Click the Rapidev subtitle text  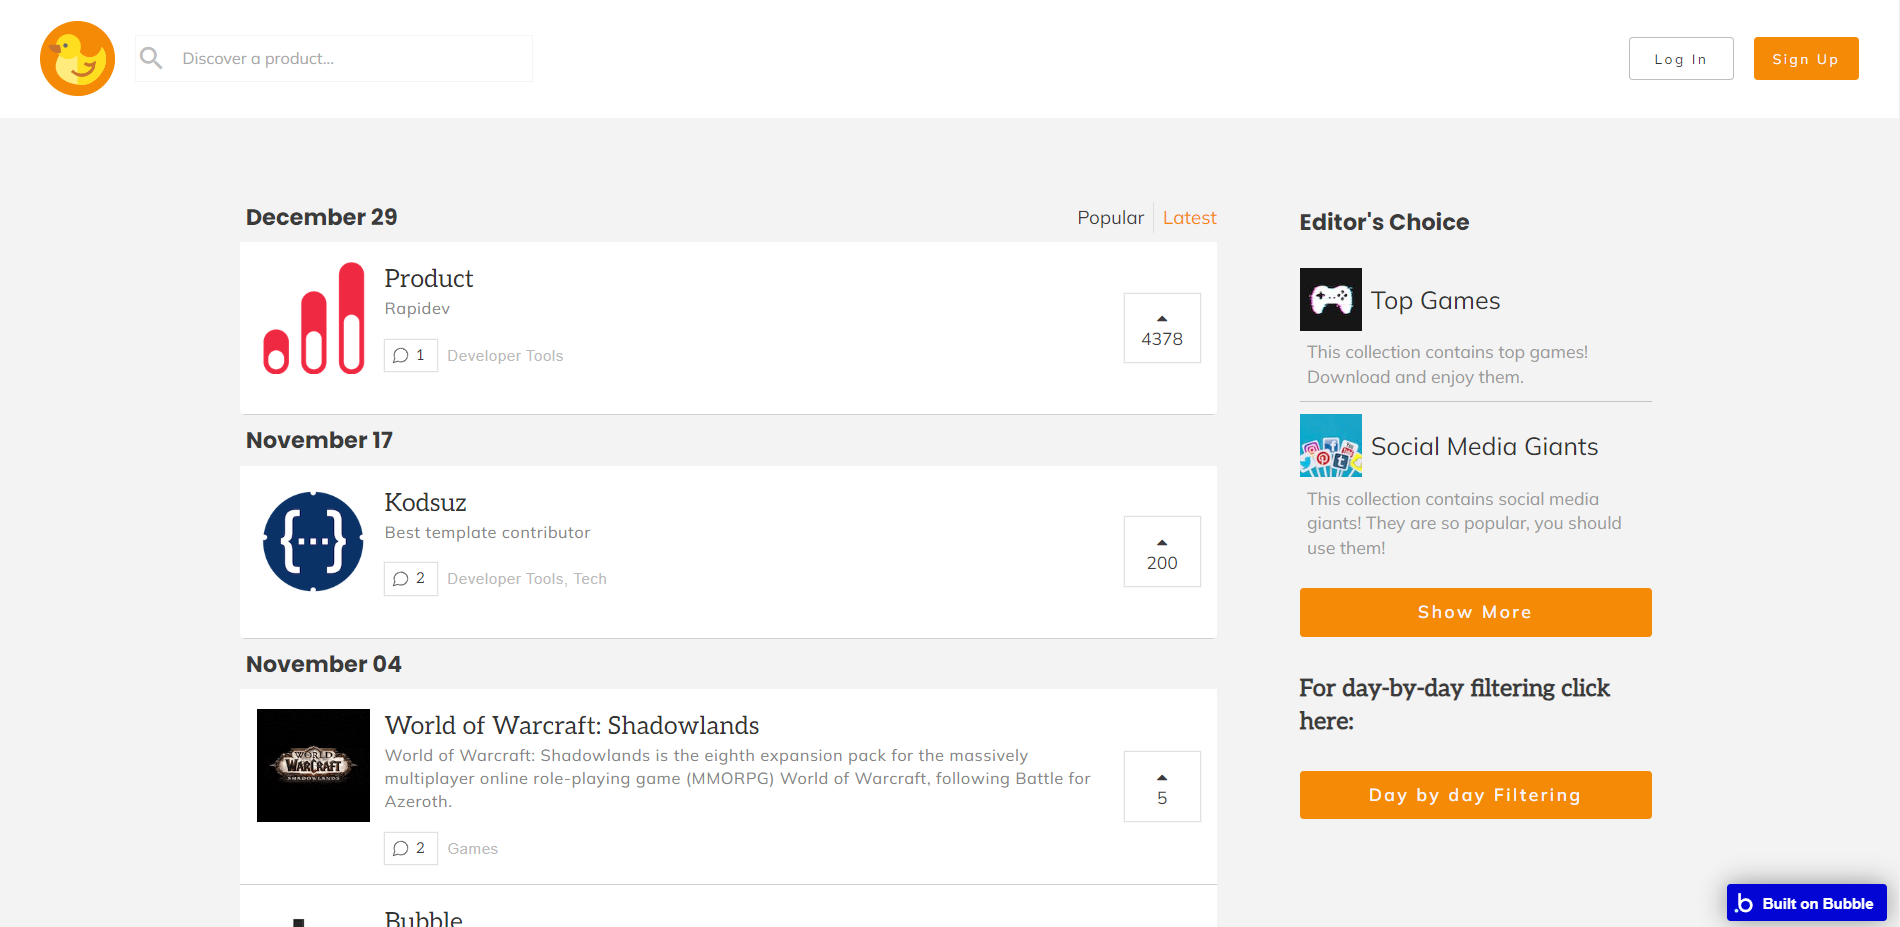(417, 309)
